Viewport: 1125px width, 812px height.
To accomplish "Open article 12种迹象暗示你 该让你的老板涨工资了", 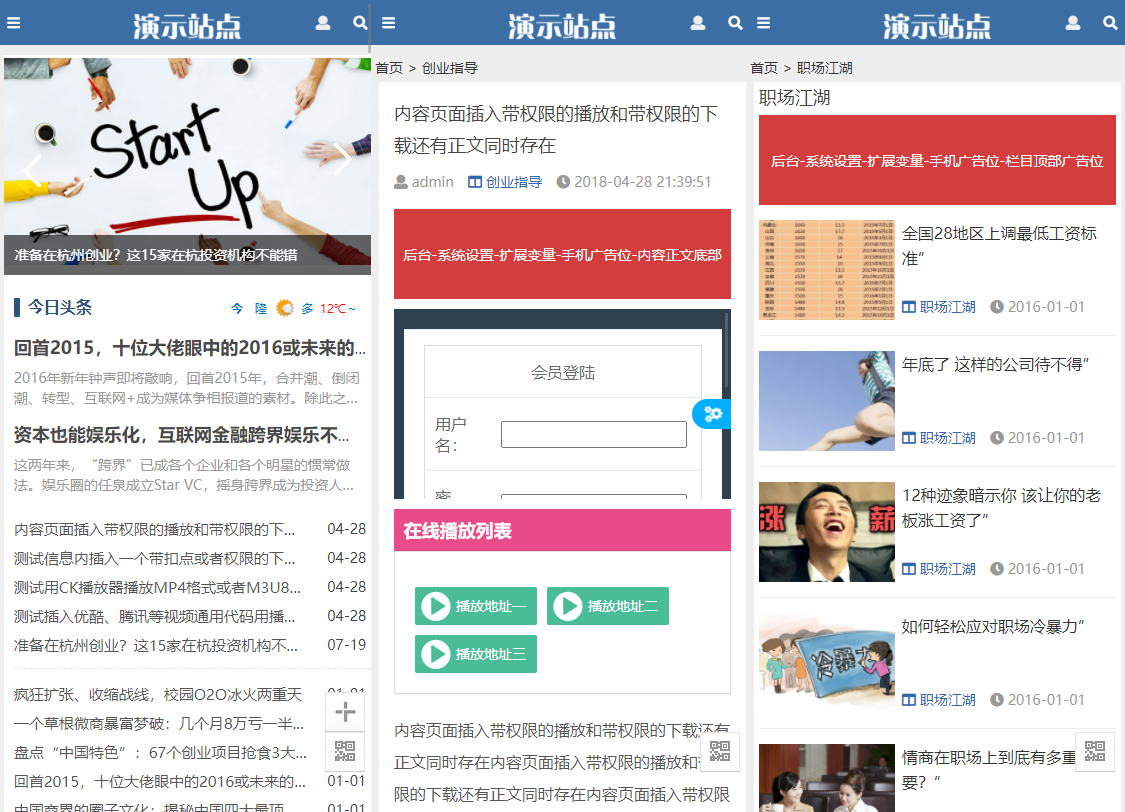I will pyautogui.click(x=1001, y=508).
